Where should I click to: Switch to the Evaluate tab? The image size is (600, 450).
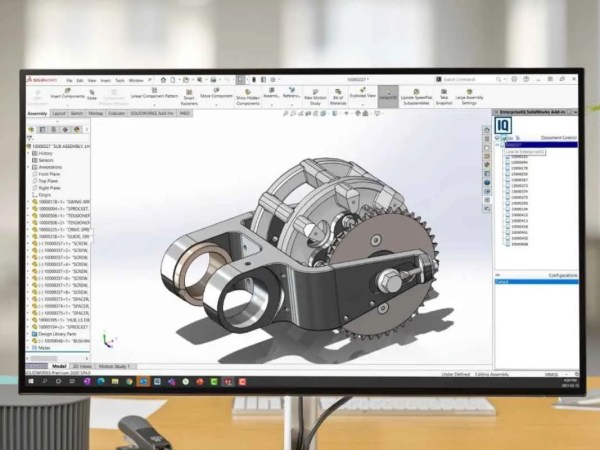click(x=116, y=113)
